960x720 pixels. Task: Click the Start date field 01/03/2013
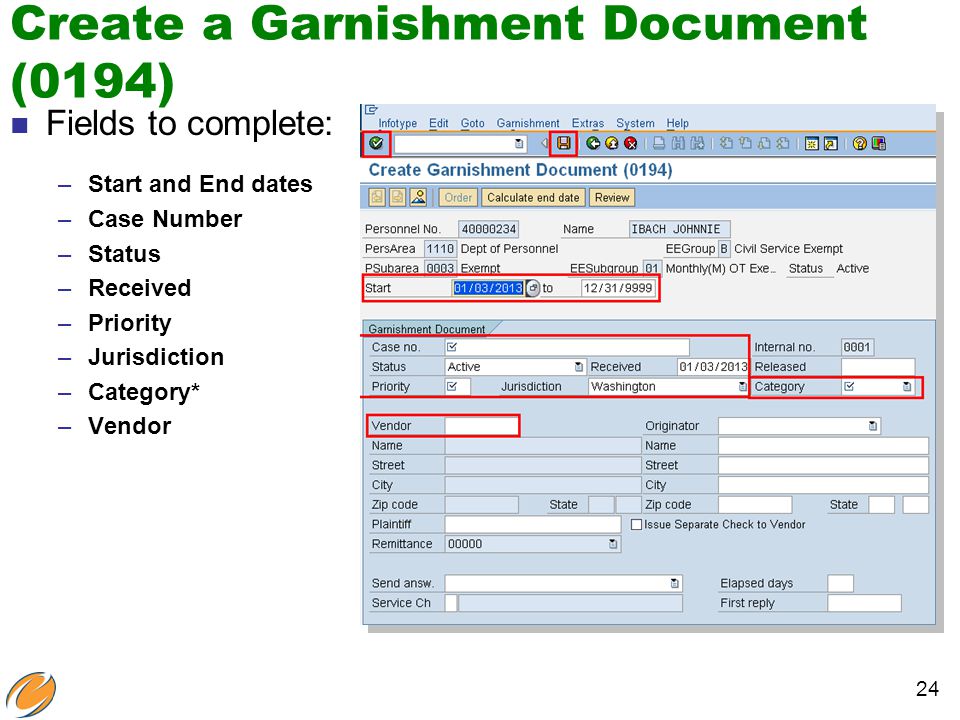tap(488, 288)
